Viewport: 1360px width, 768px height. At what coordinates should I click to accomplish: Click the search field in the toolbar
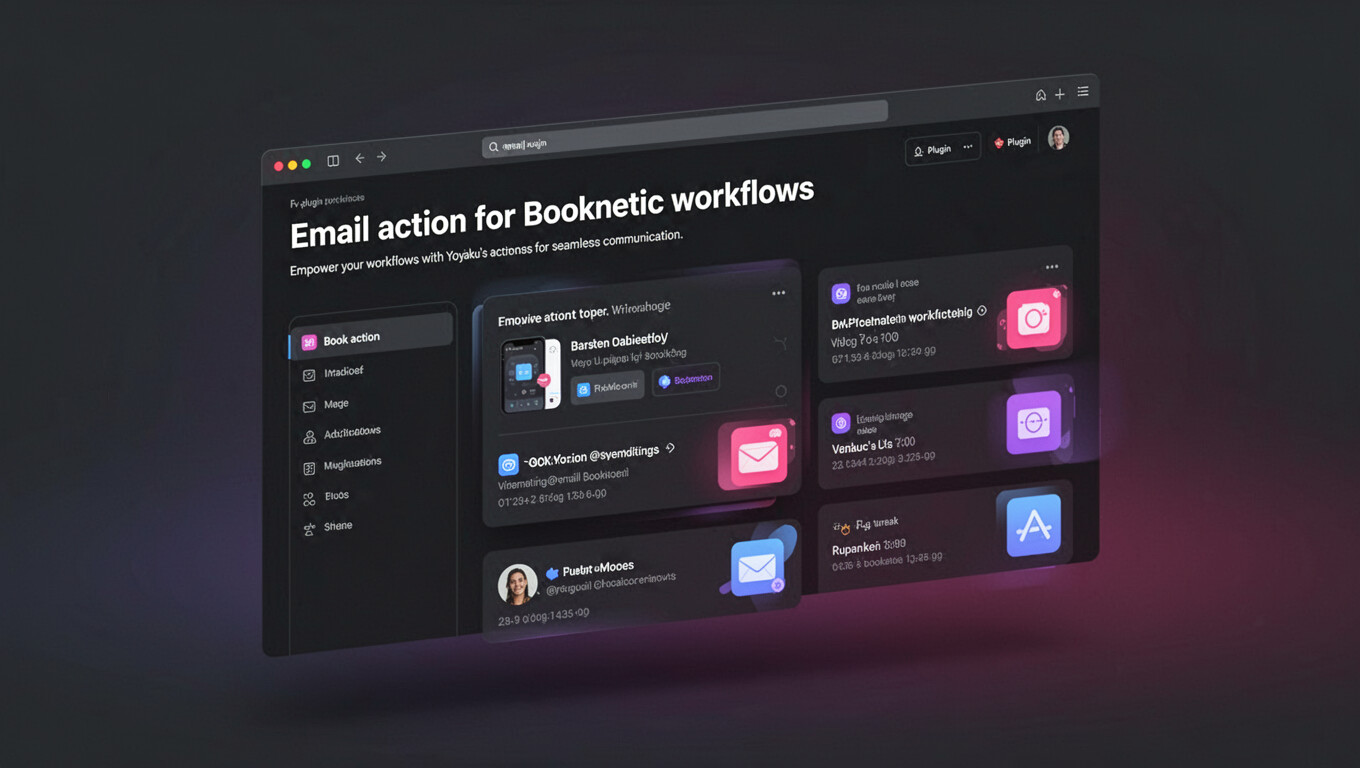click(x=680, y=130)
